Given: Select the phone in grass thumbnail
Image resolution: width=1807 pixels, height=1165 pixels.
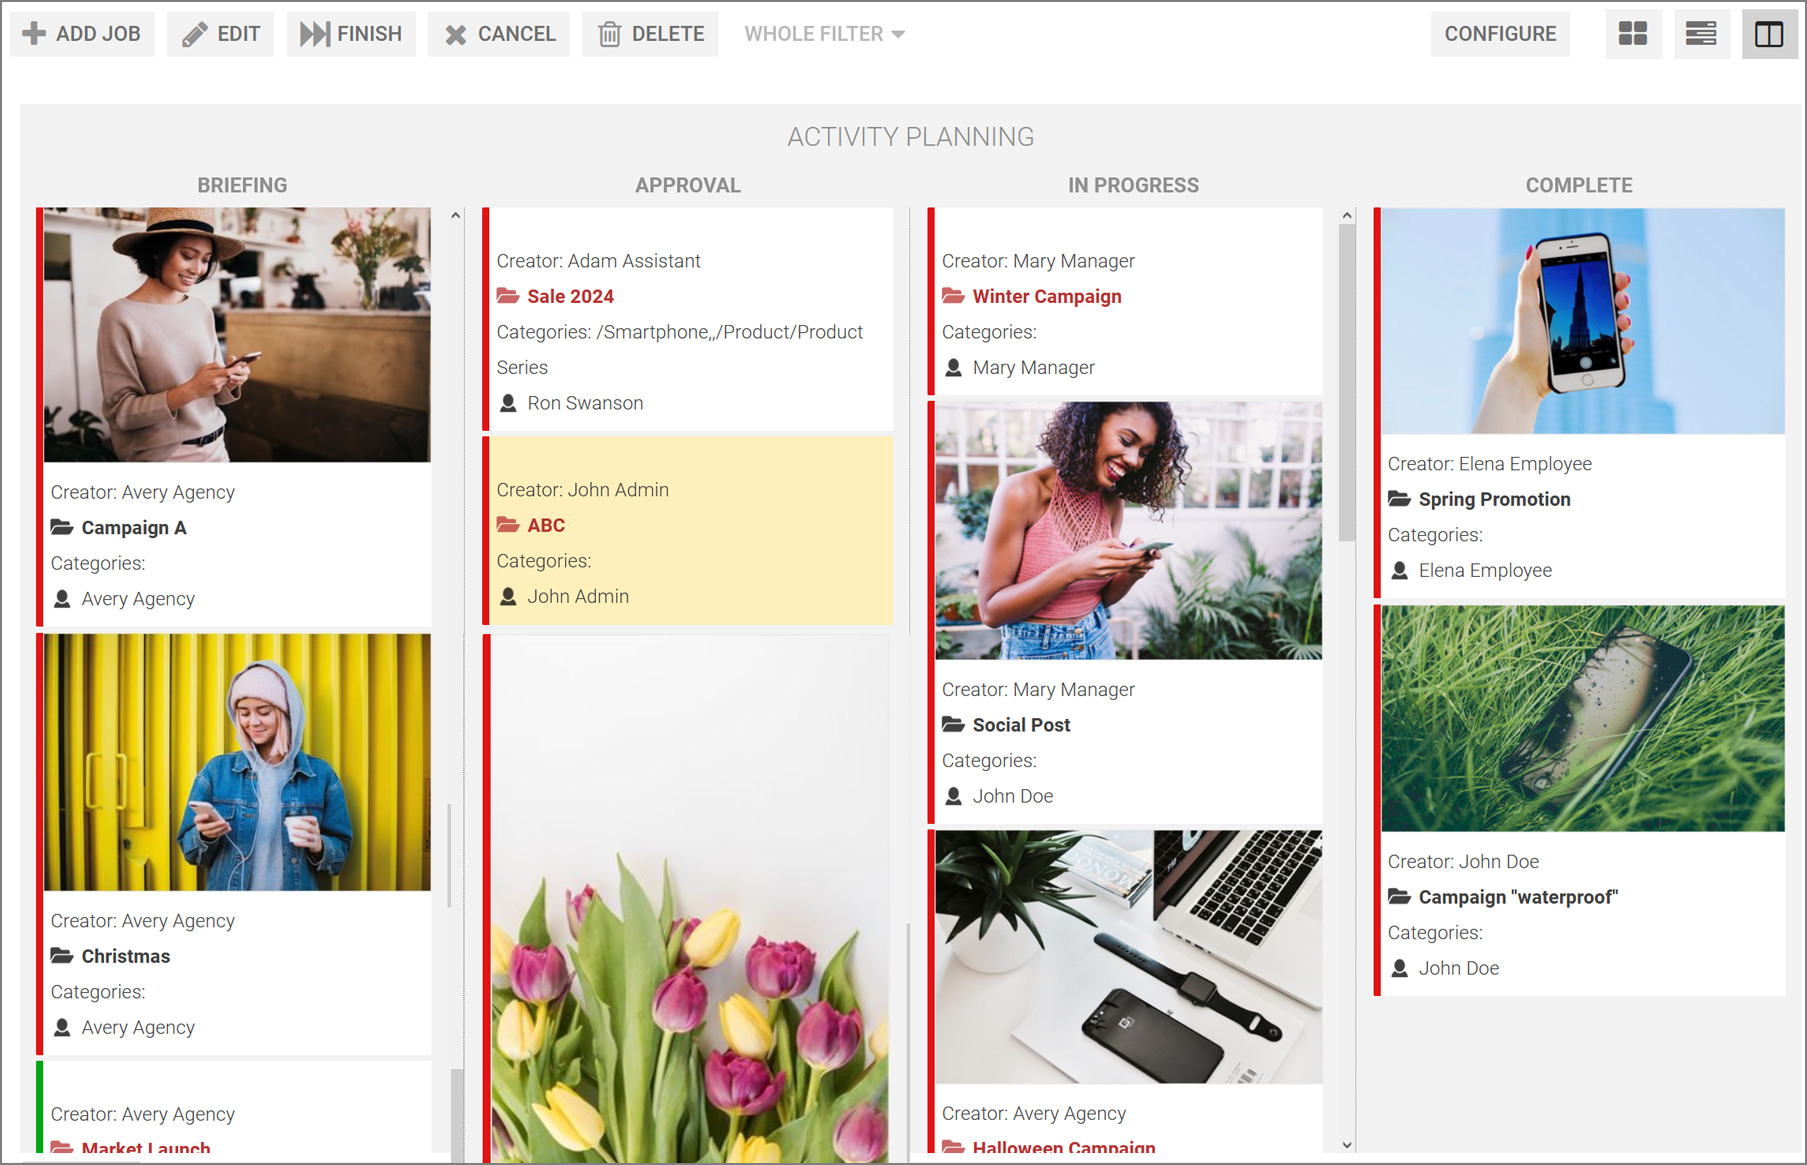Looking at the screenshot, I should pos(1583,718).
